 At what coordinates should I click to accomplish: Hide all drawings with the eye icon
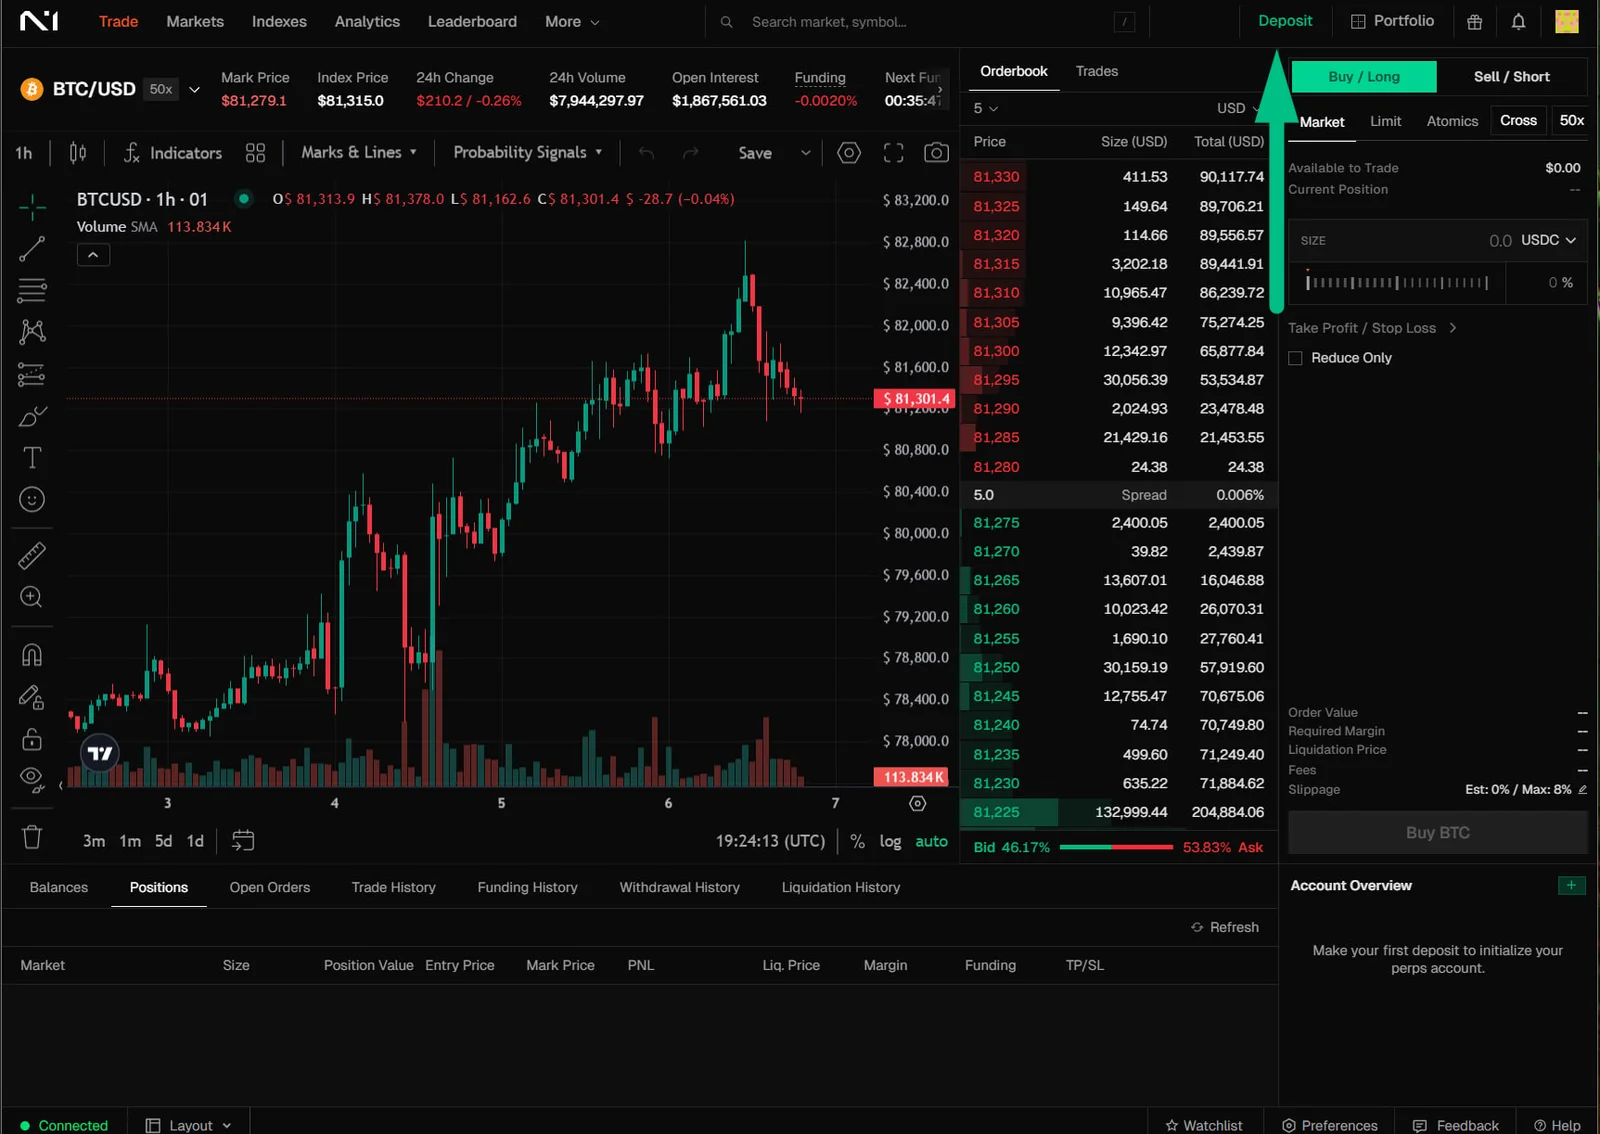(32, 780)
